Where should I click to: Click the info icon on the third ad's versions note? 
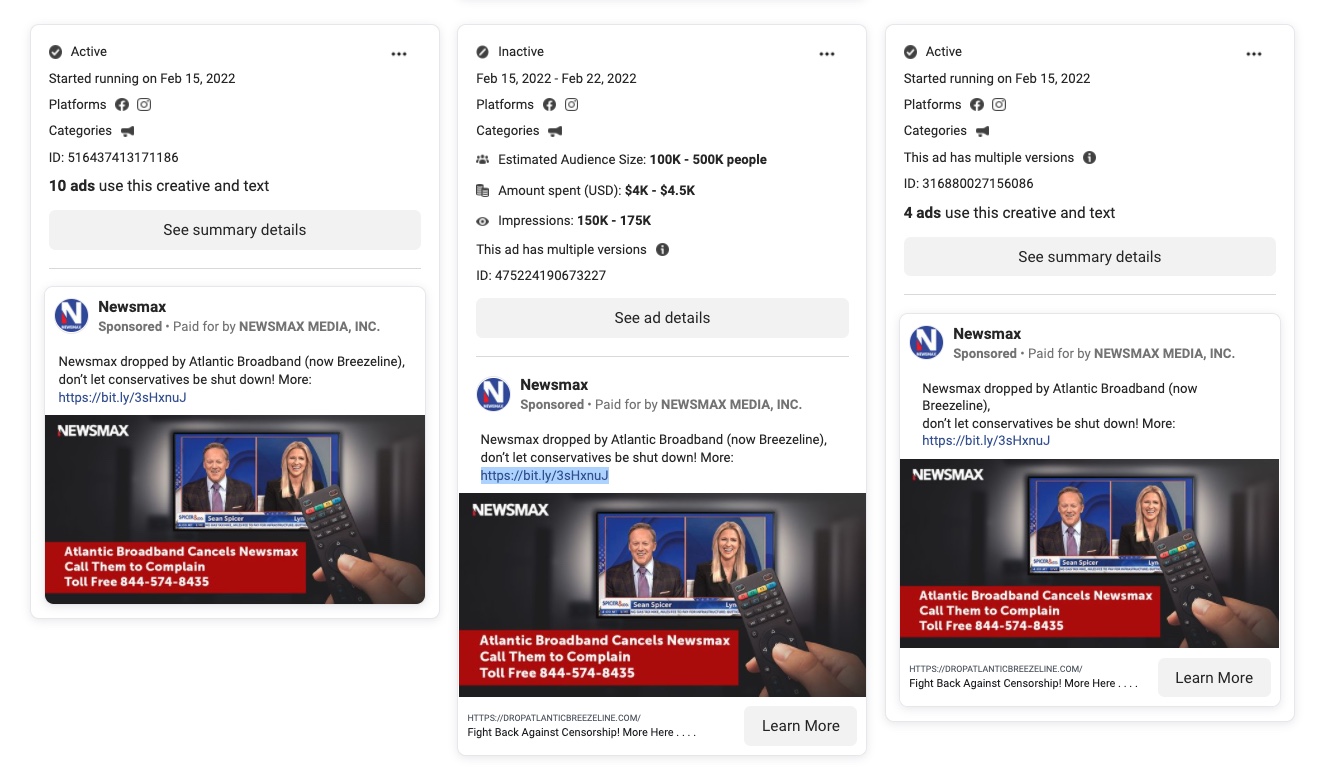click(1089, 157)
